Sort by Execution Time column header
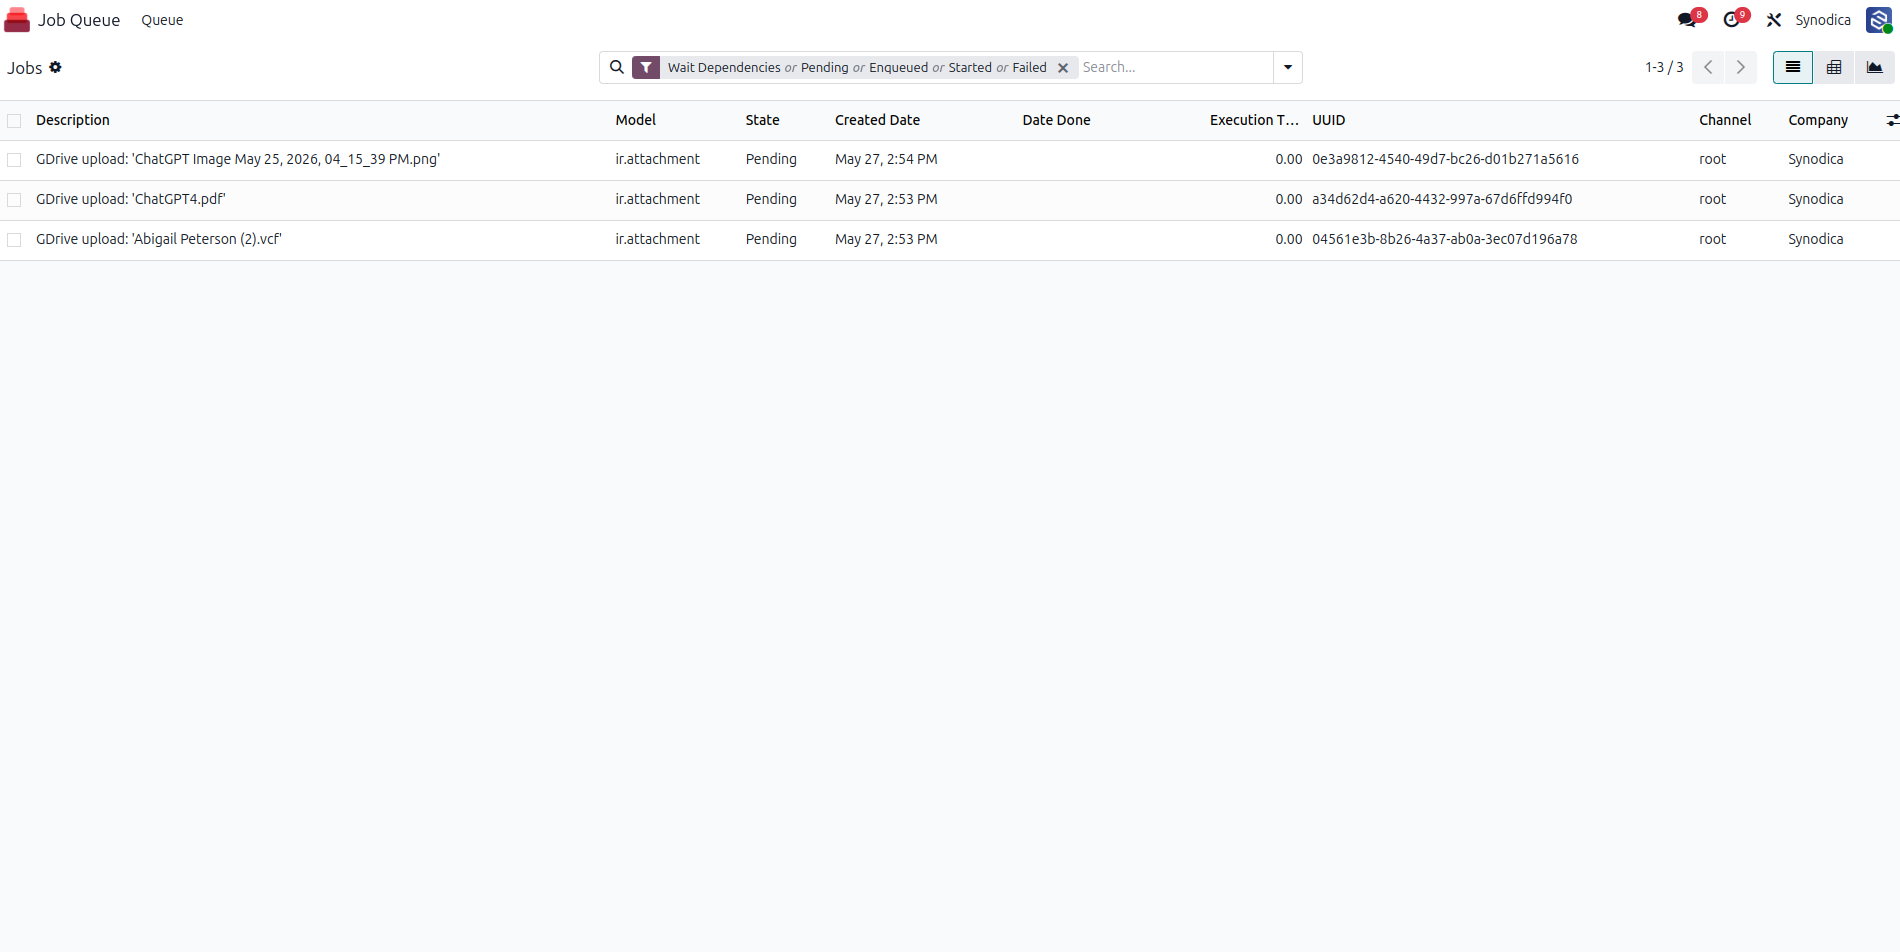Image resolution: width=1900 pixels, height=952 pixels. (1254, 120)
